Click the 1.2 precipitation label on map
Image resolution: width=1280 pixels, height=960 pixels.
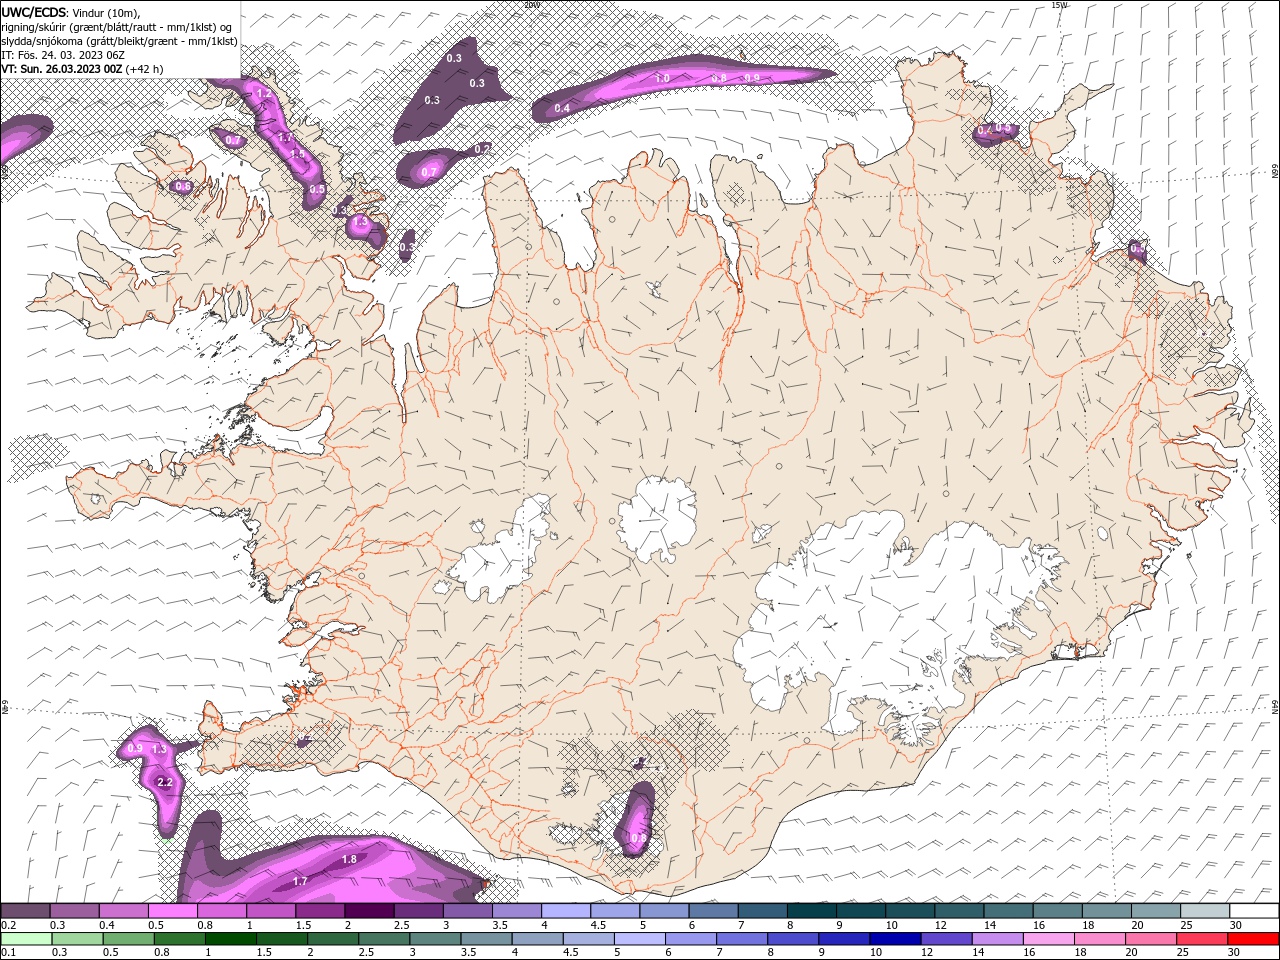point(264,93)
